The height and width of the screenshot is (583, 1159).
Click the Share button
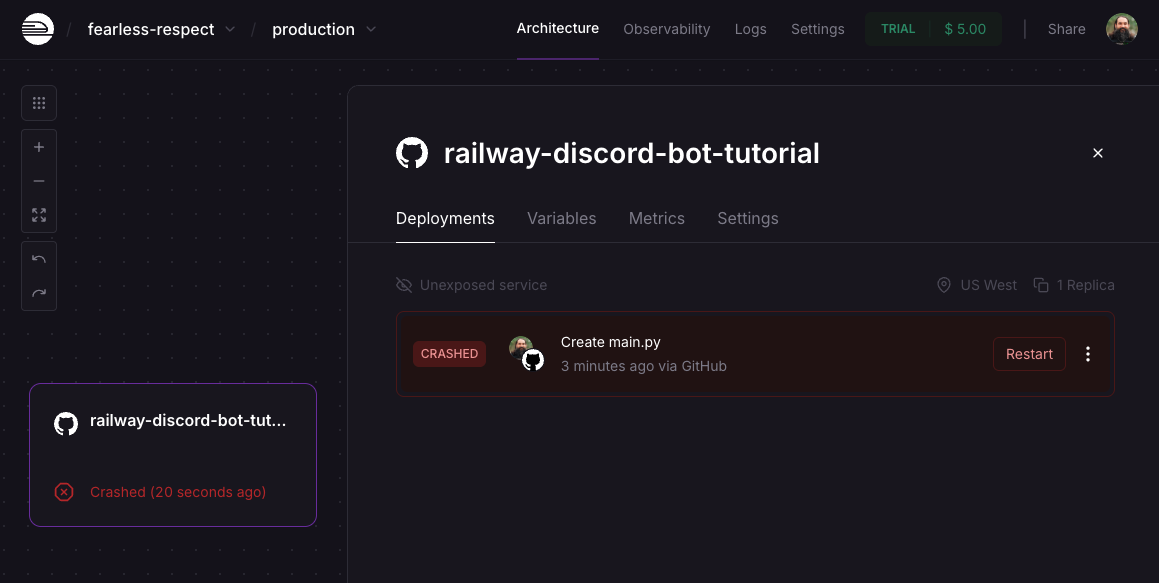[1066, 29]
